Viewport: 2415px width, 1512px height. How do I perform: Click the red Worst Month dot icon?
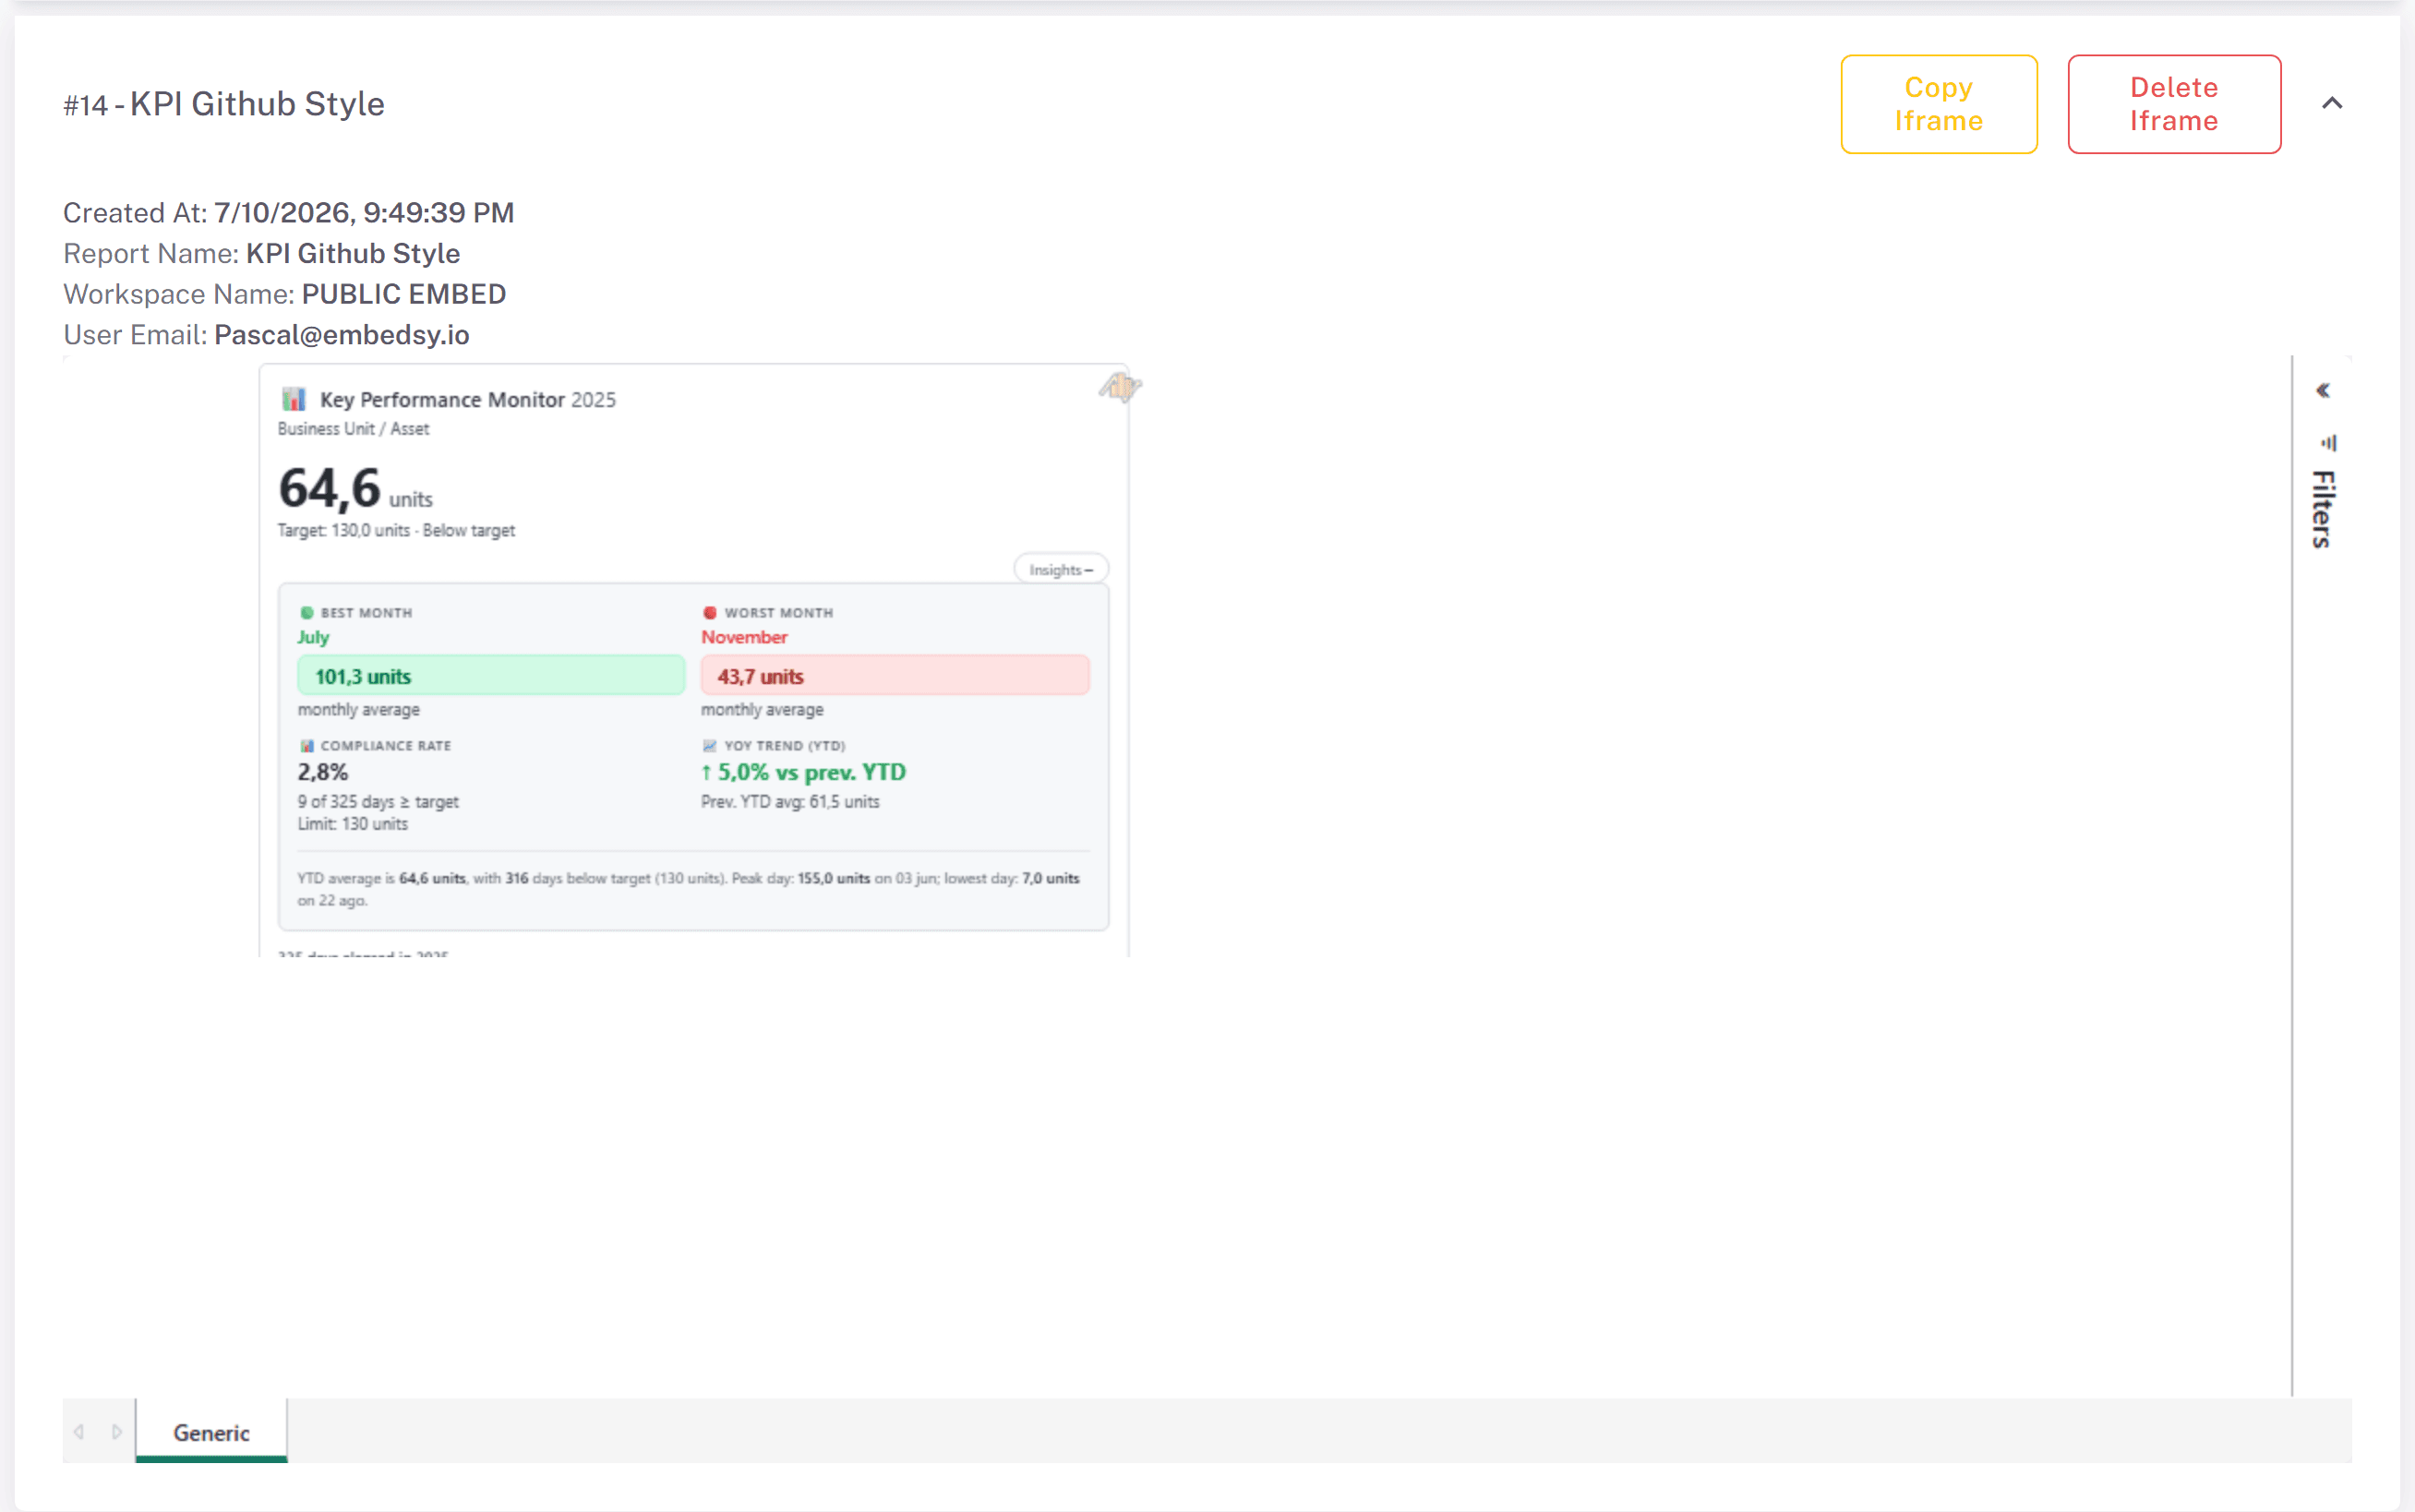coord(709,613)
